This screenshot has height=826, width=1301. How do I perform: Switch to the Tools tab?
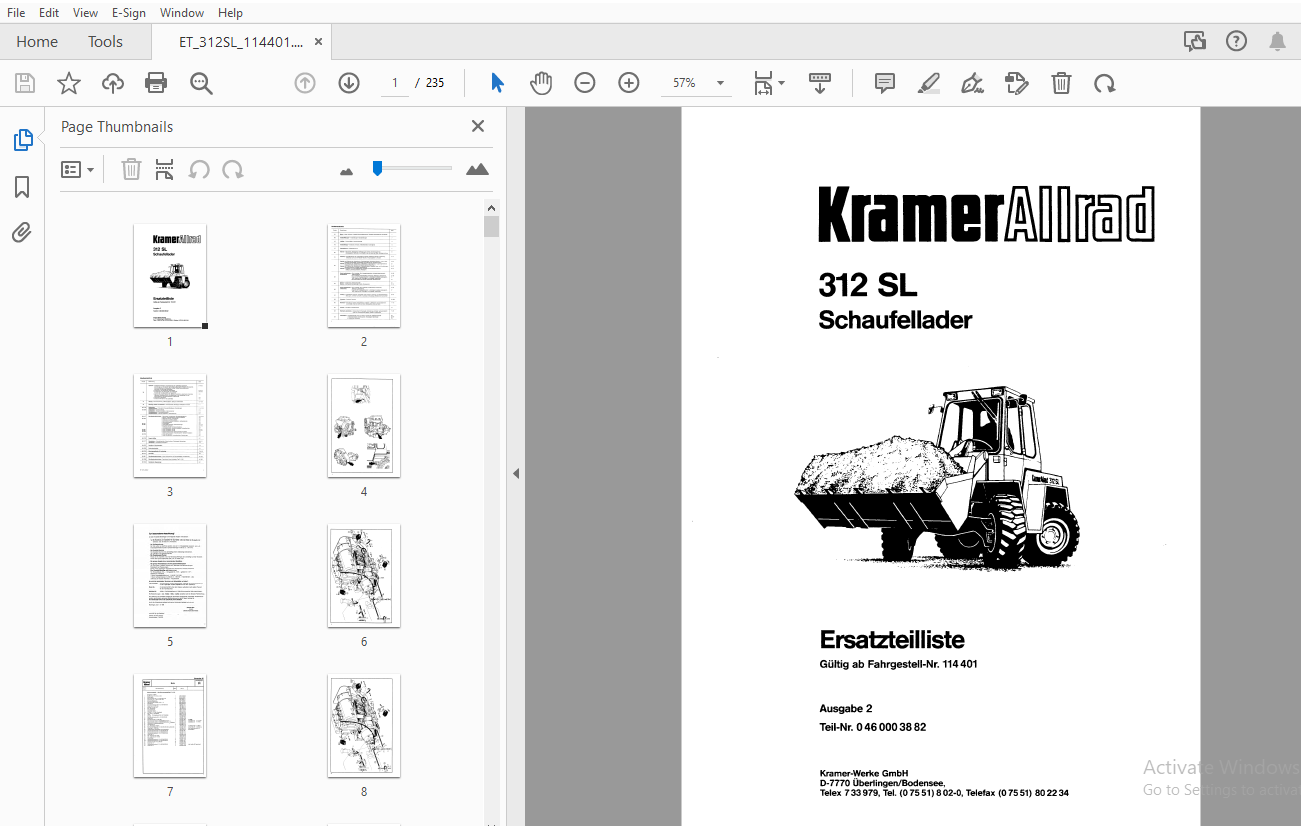pyautogui.click(x=105, y=41)
